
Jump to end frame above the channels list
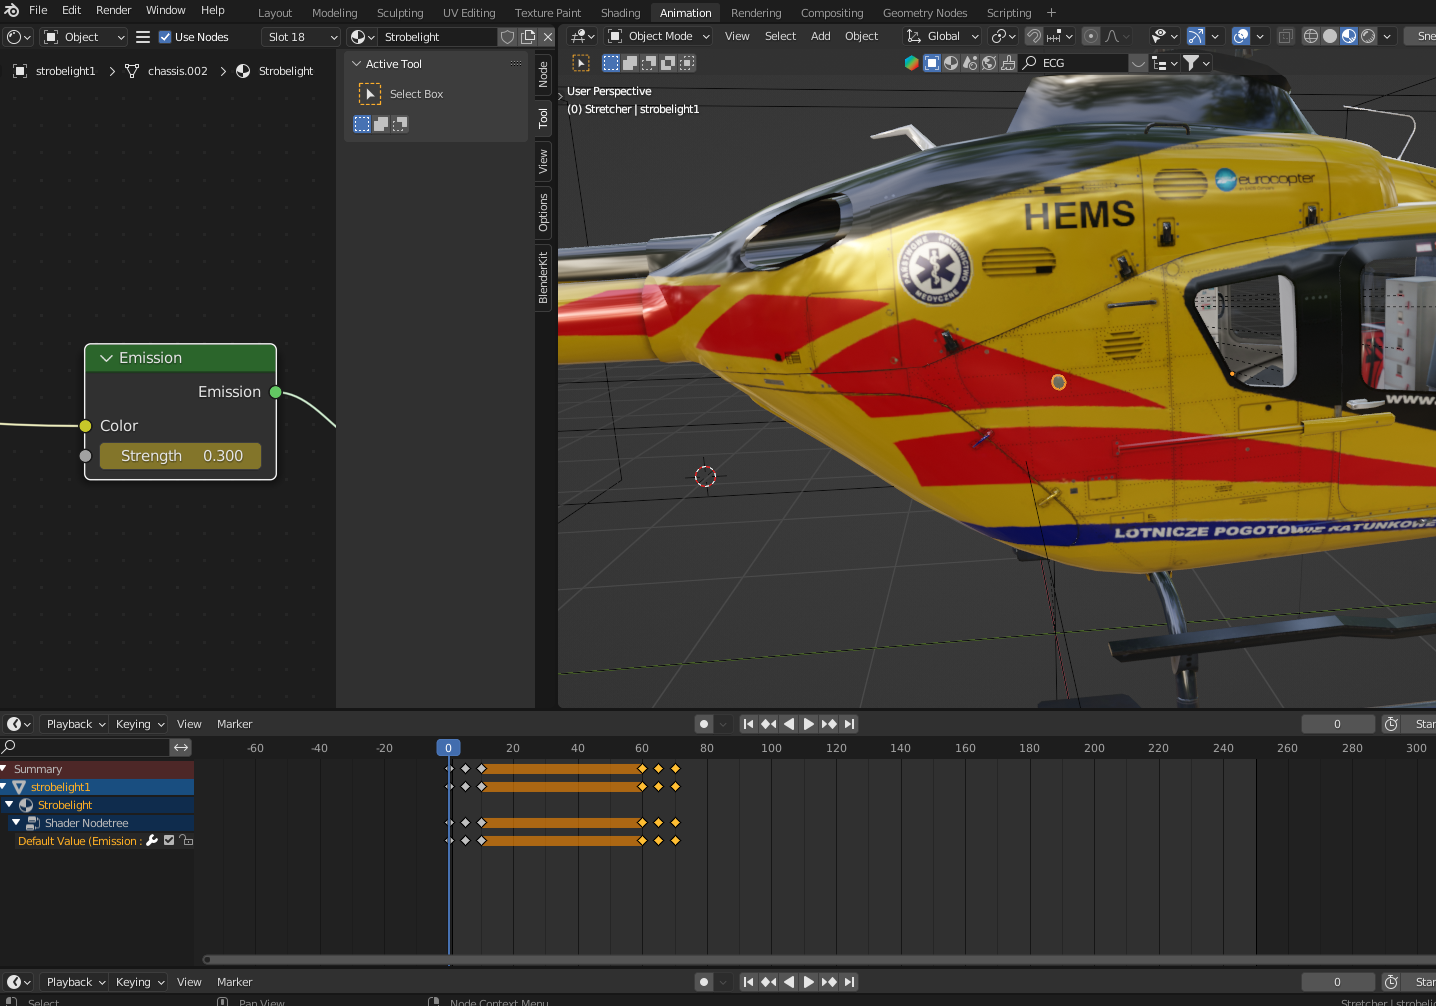click(849, 724)
